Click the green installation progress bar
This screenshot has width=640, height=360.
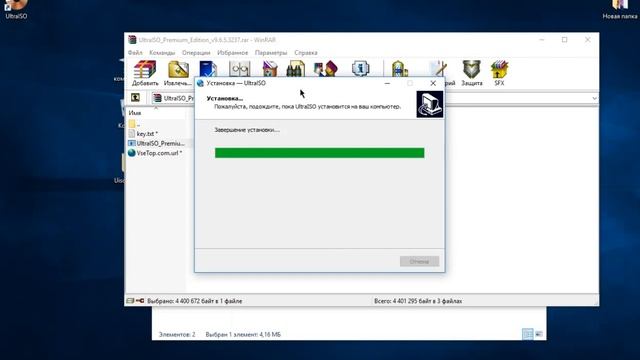click(320, 153)
